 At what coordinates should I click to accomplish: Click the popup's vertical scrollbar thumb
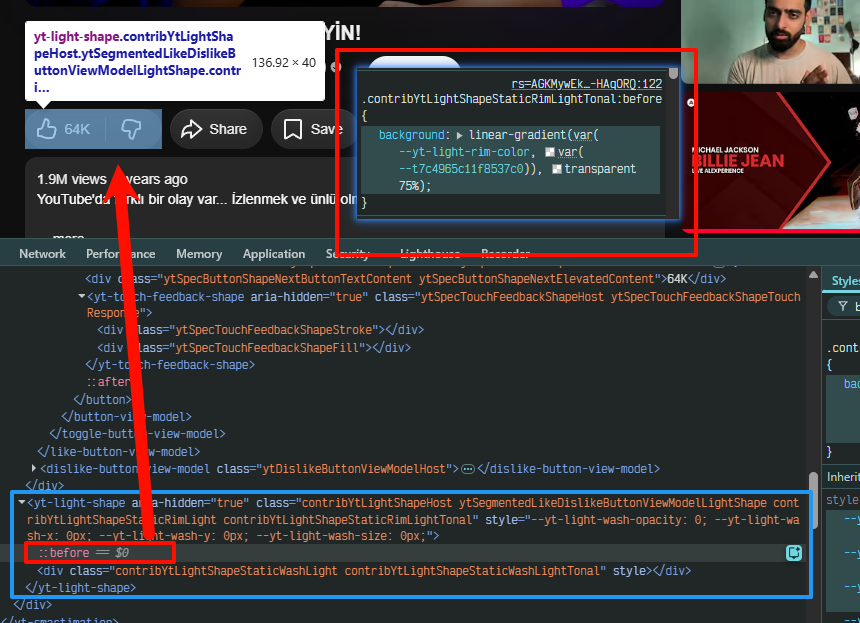[x=674, y=73]
